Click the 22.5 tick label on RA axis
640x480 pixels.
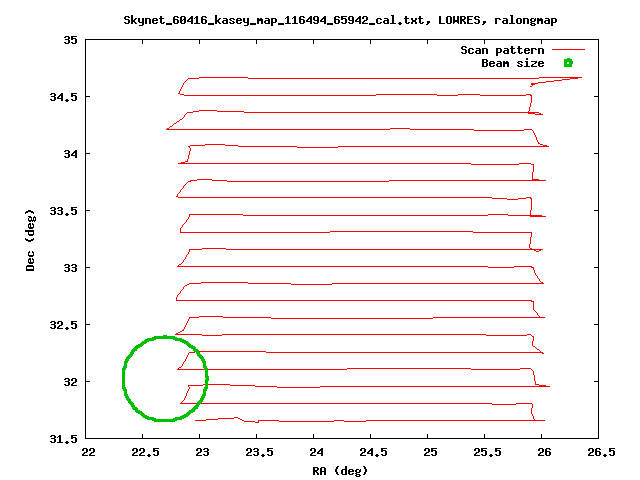[144, 453]
